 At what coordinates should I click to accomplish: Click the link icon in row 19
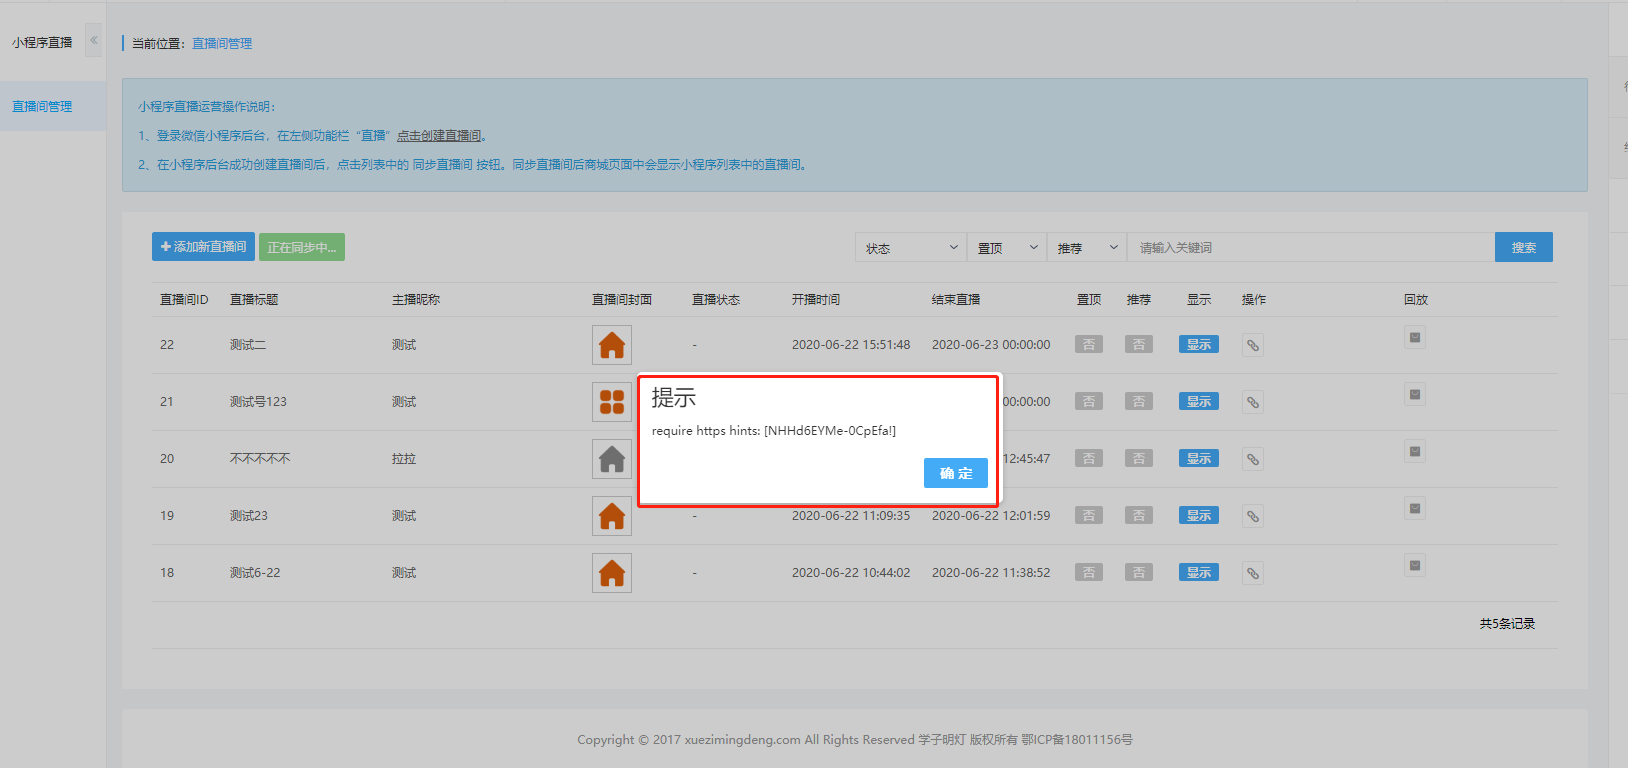1252,516
